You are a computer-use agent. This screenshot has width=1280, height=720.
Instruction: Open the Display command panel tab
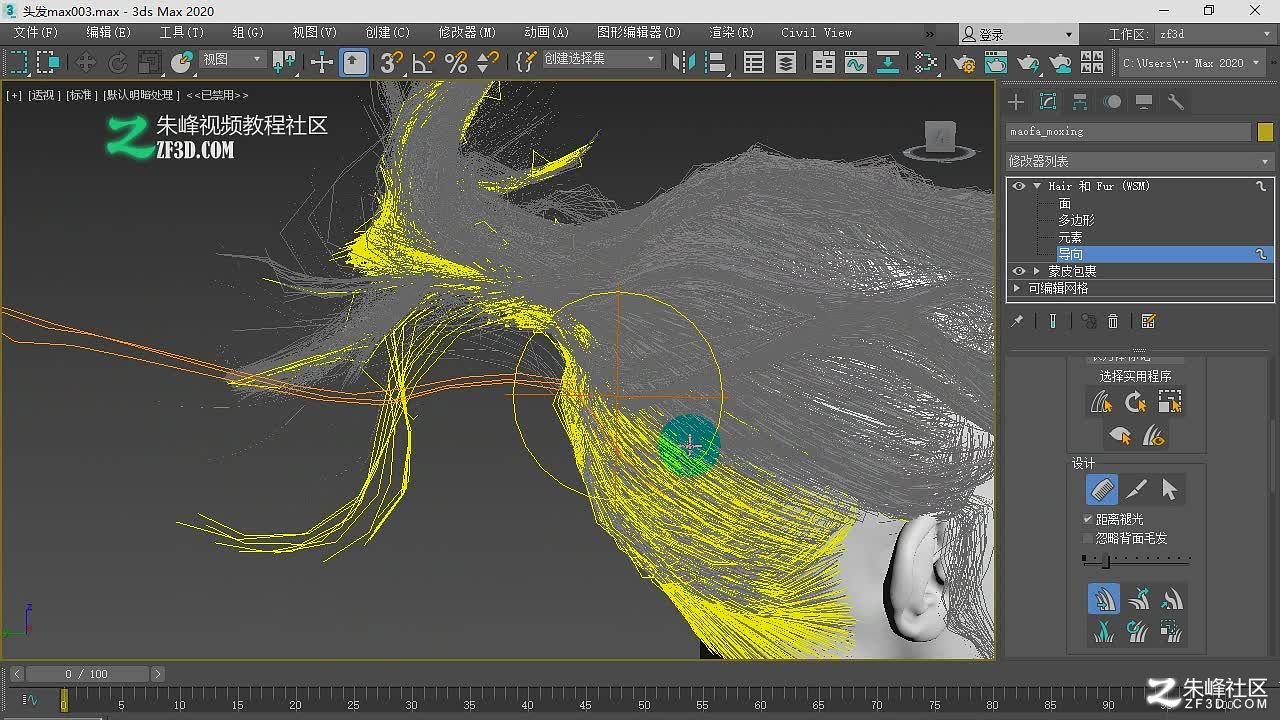(1144, 102)
